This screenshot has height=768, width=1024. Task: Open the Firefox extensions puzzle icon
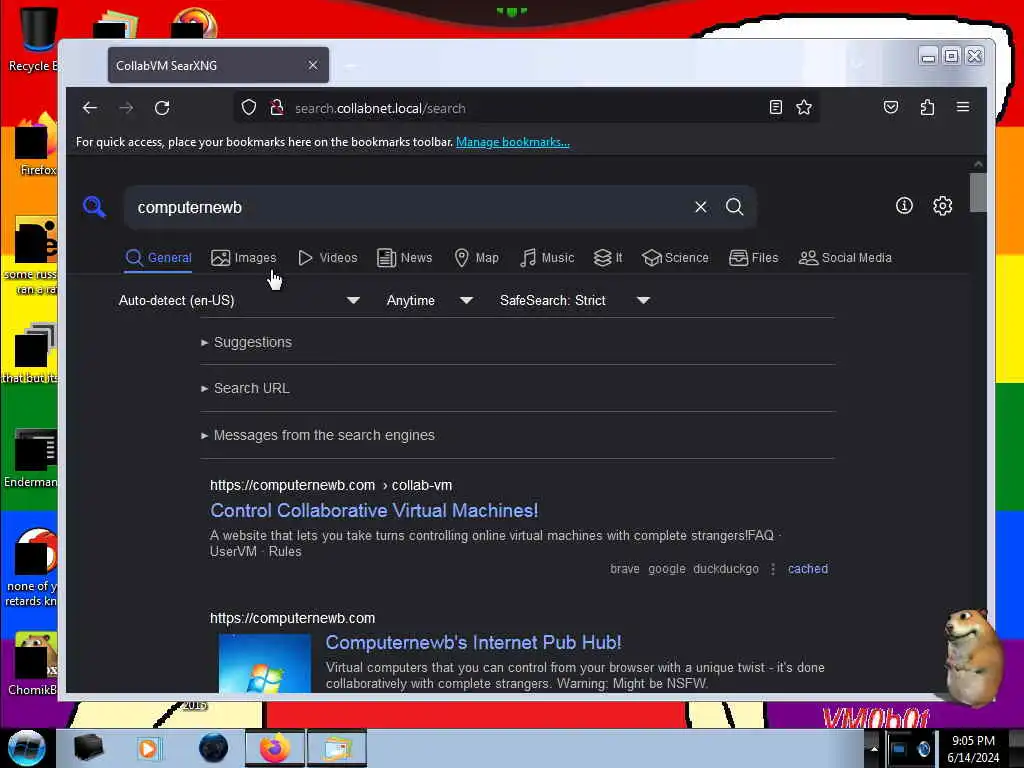[927, 107]
